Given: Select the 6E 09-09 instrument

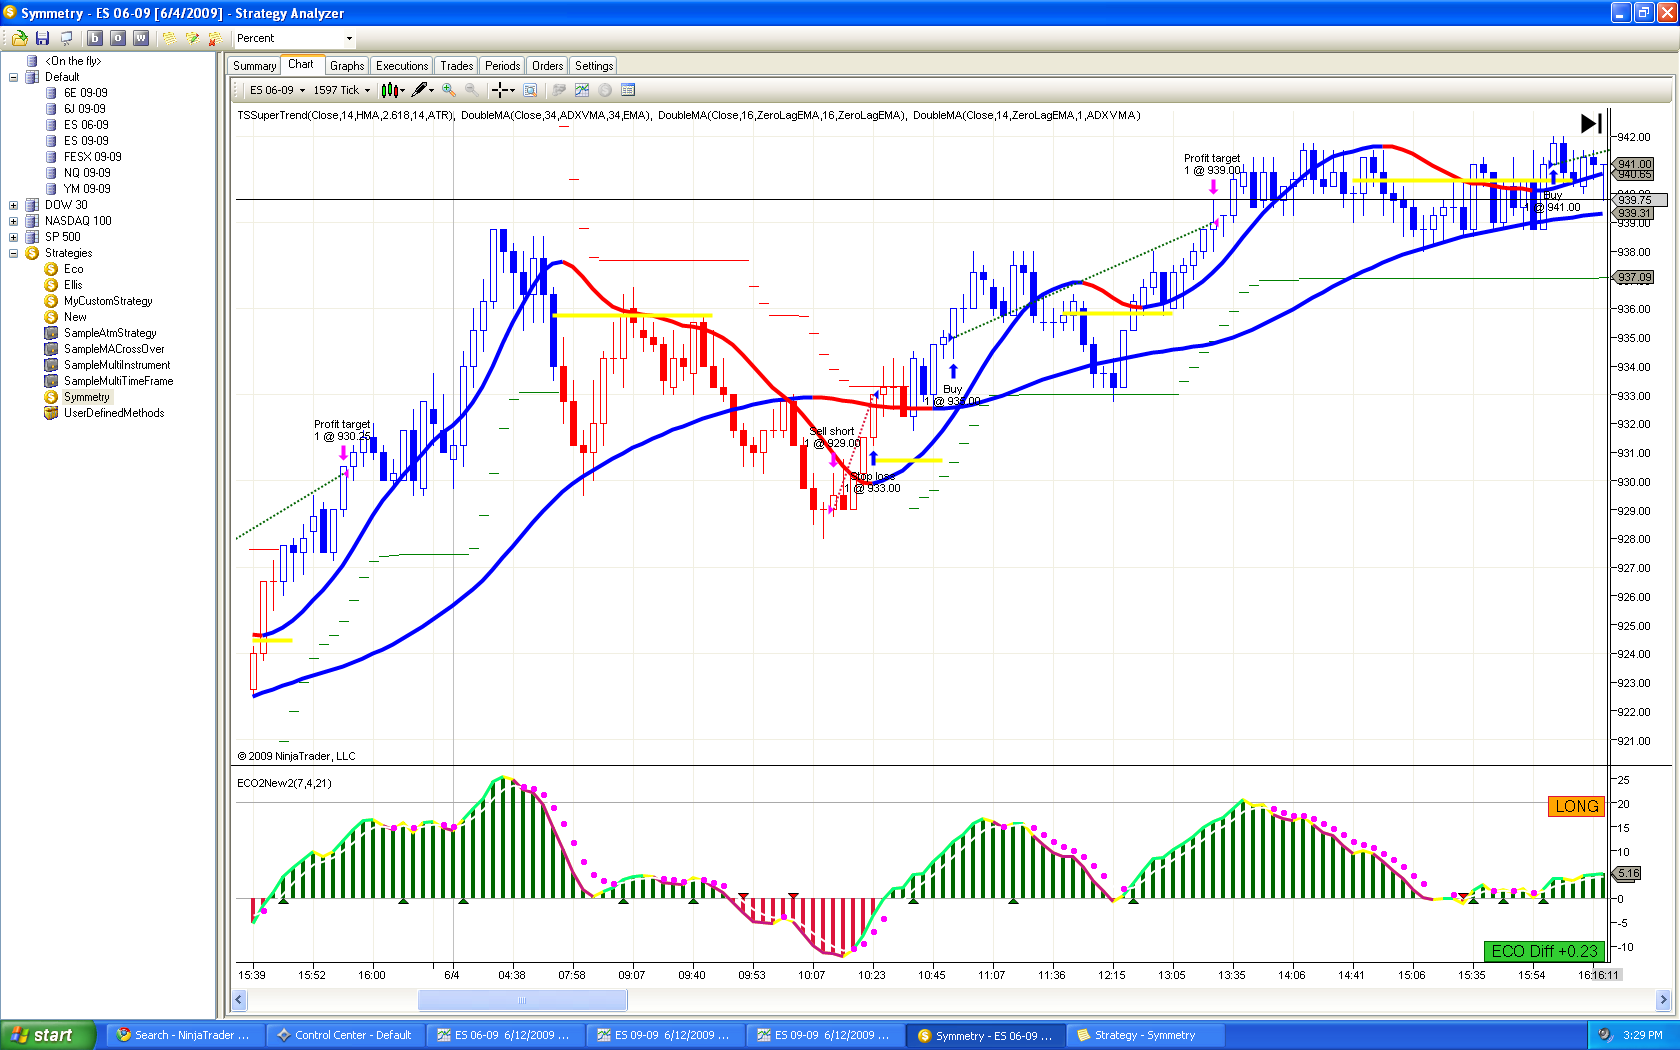Looking at the screenshot, I should coord(85,93).
